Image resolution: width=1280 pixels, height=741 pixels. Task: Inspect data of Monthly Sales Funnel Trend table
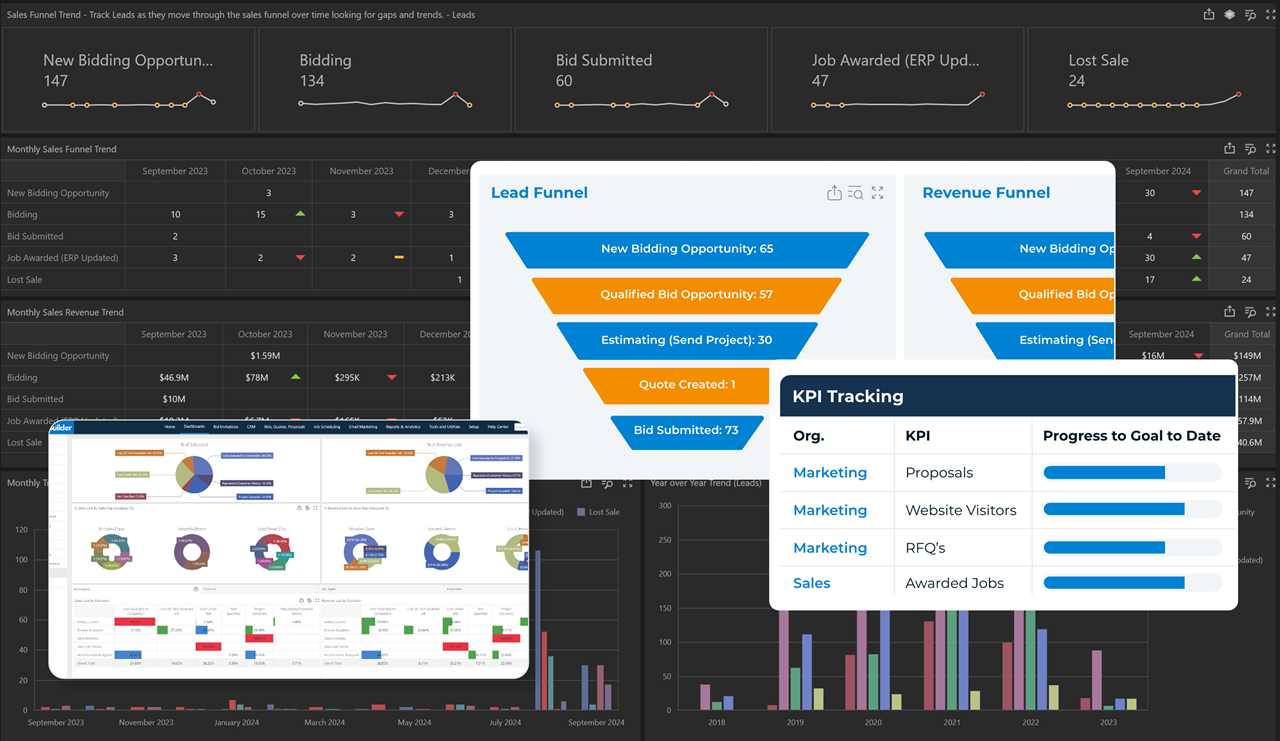click(1250, 149)
